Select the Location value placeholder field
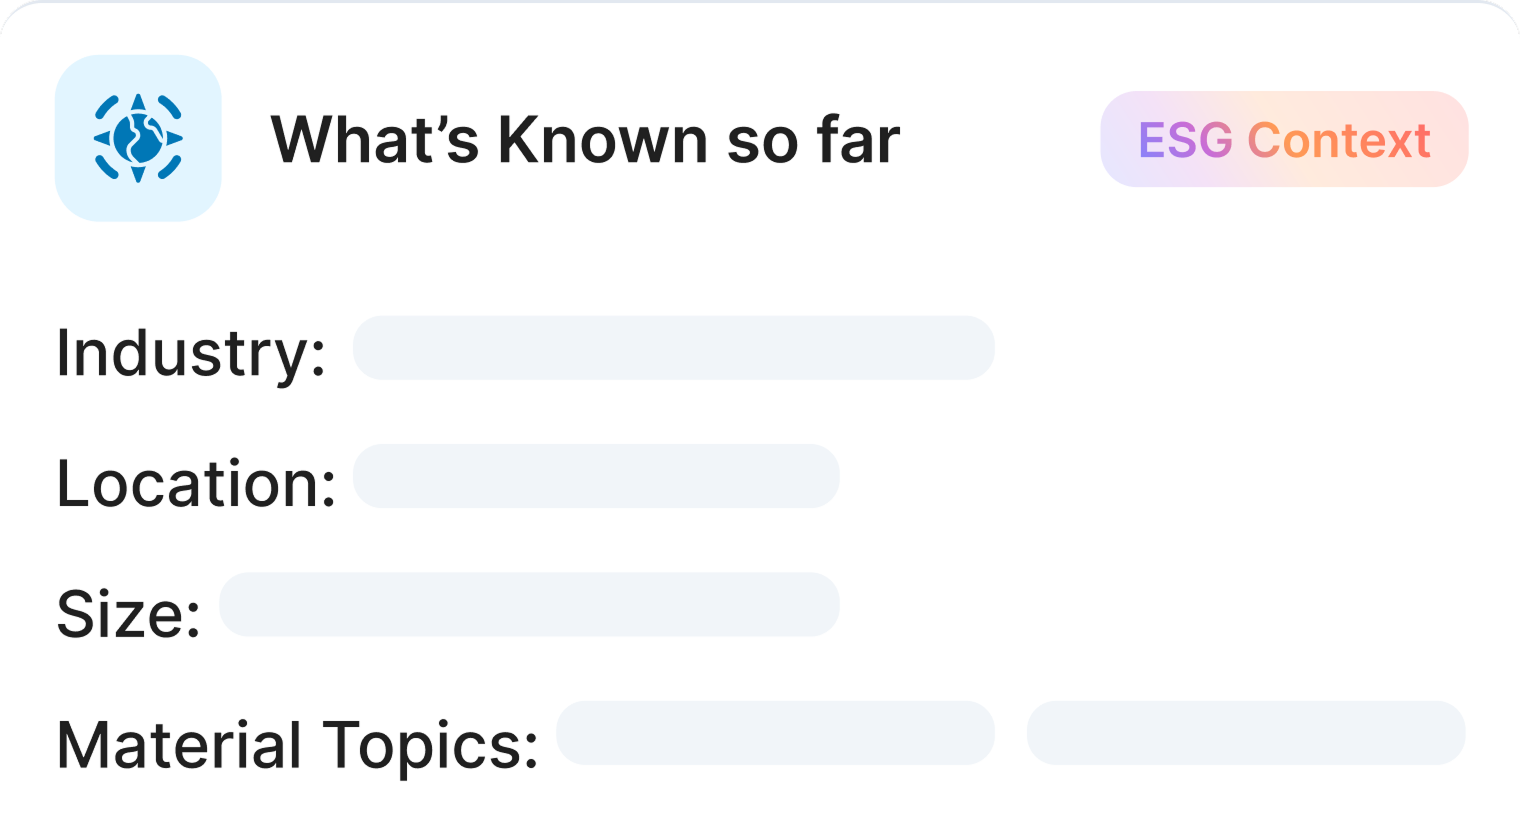This screenshot has height=832, width=1520. (596, 476)
